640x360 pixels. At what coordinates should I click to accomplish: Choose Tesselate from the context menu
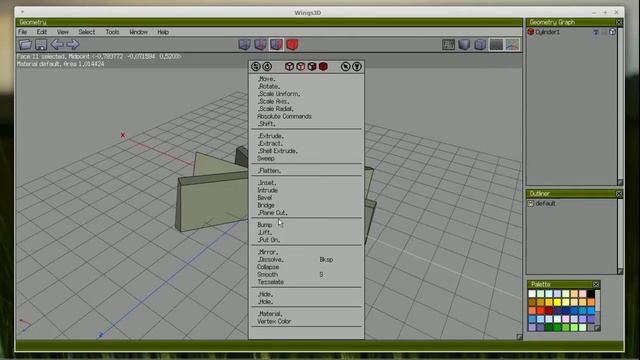(271, 282)
